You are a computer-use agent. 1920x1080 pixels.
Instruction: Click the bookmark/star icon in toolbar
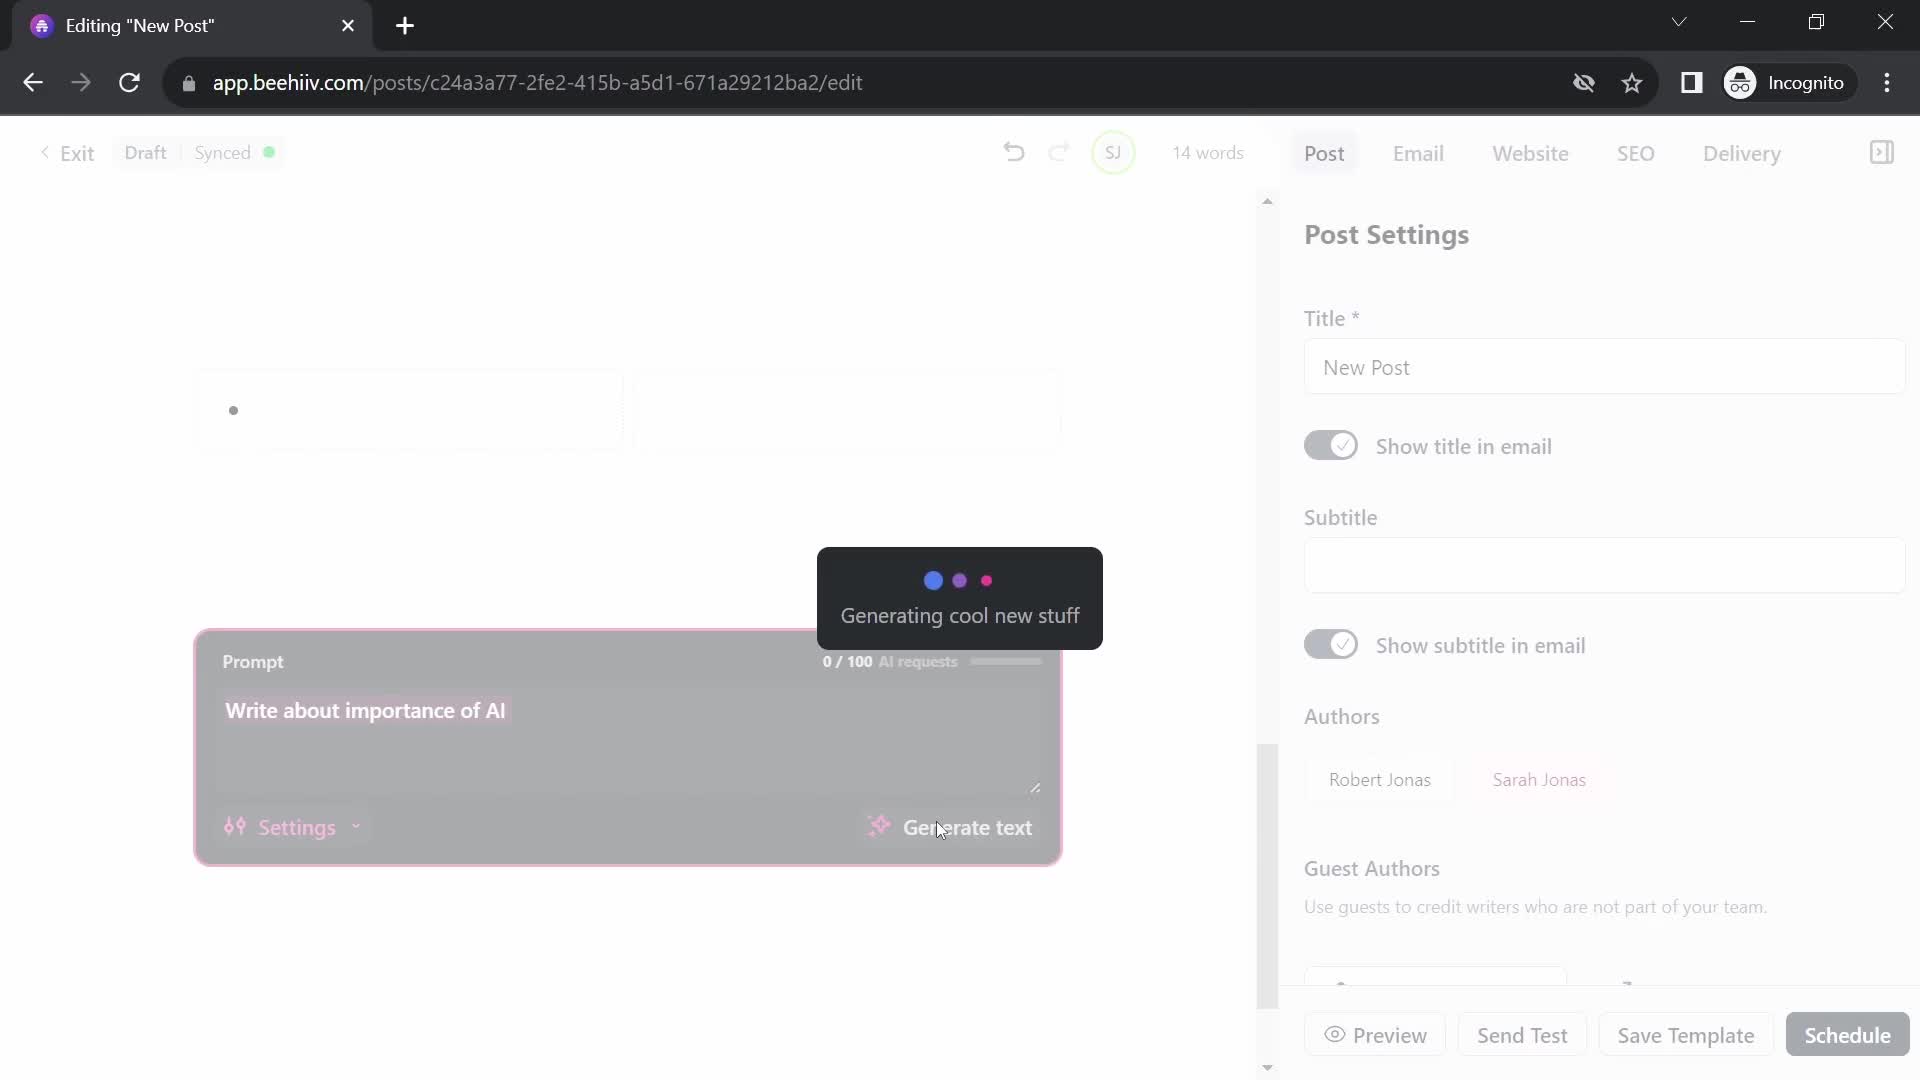[x=1633, y=83]
